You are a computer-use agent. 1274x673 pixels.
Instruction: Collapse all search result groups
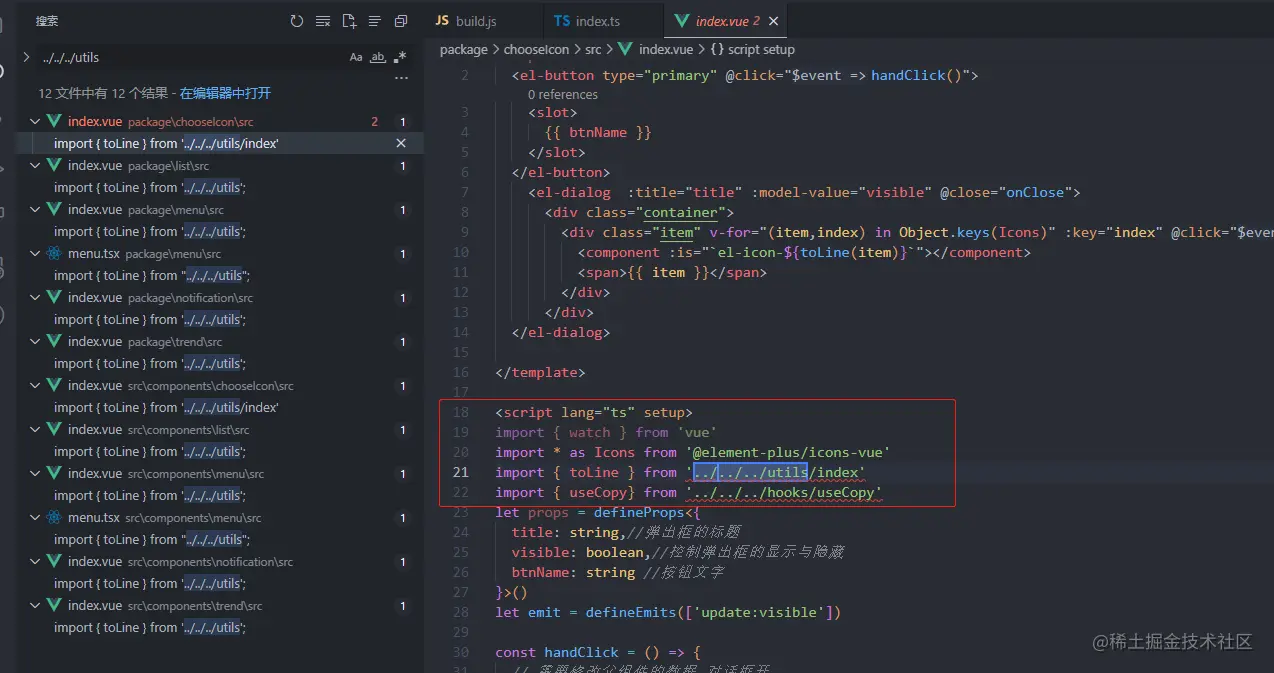click(401, 21)
